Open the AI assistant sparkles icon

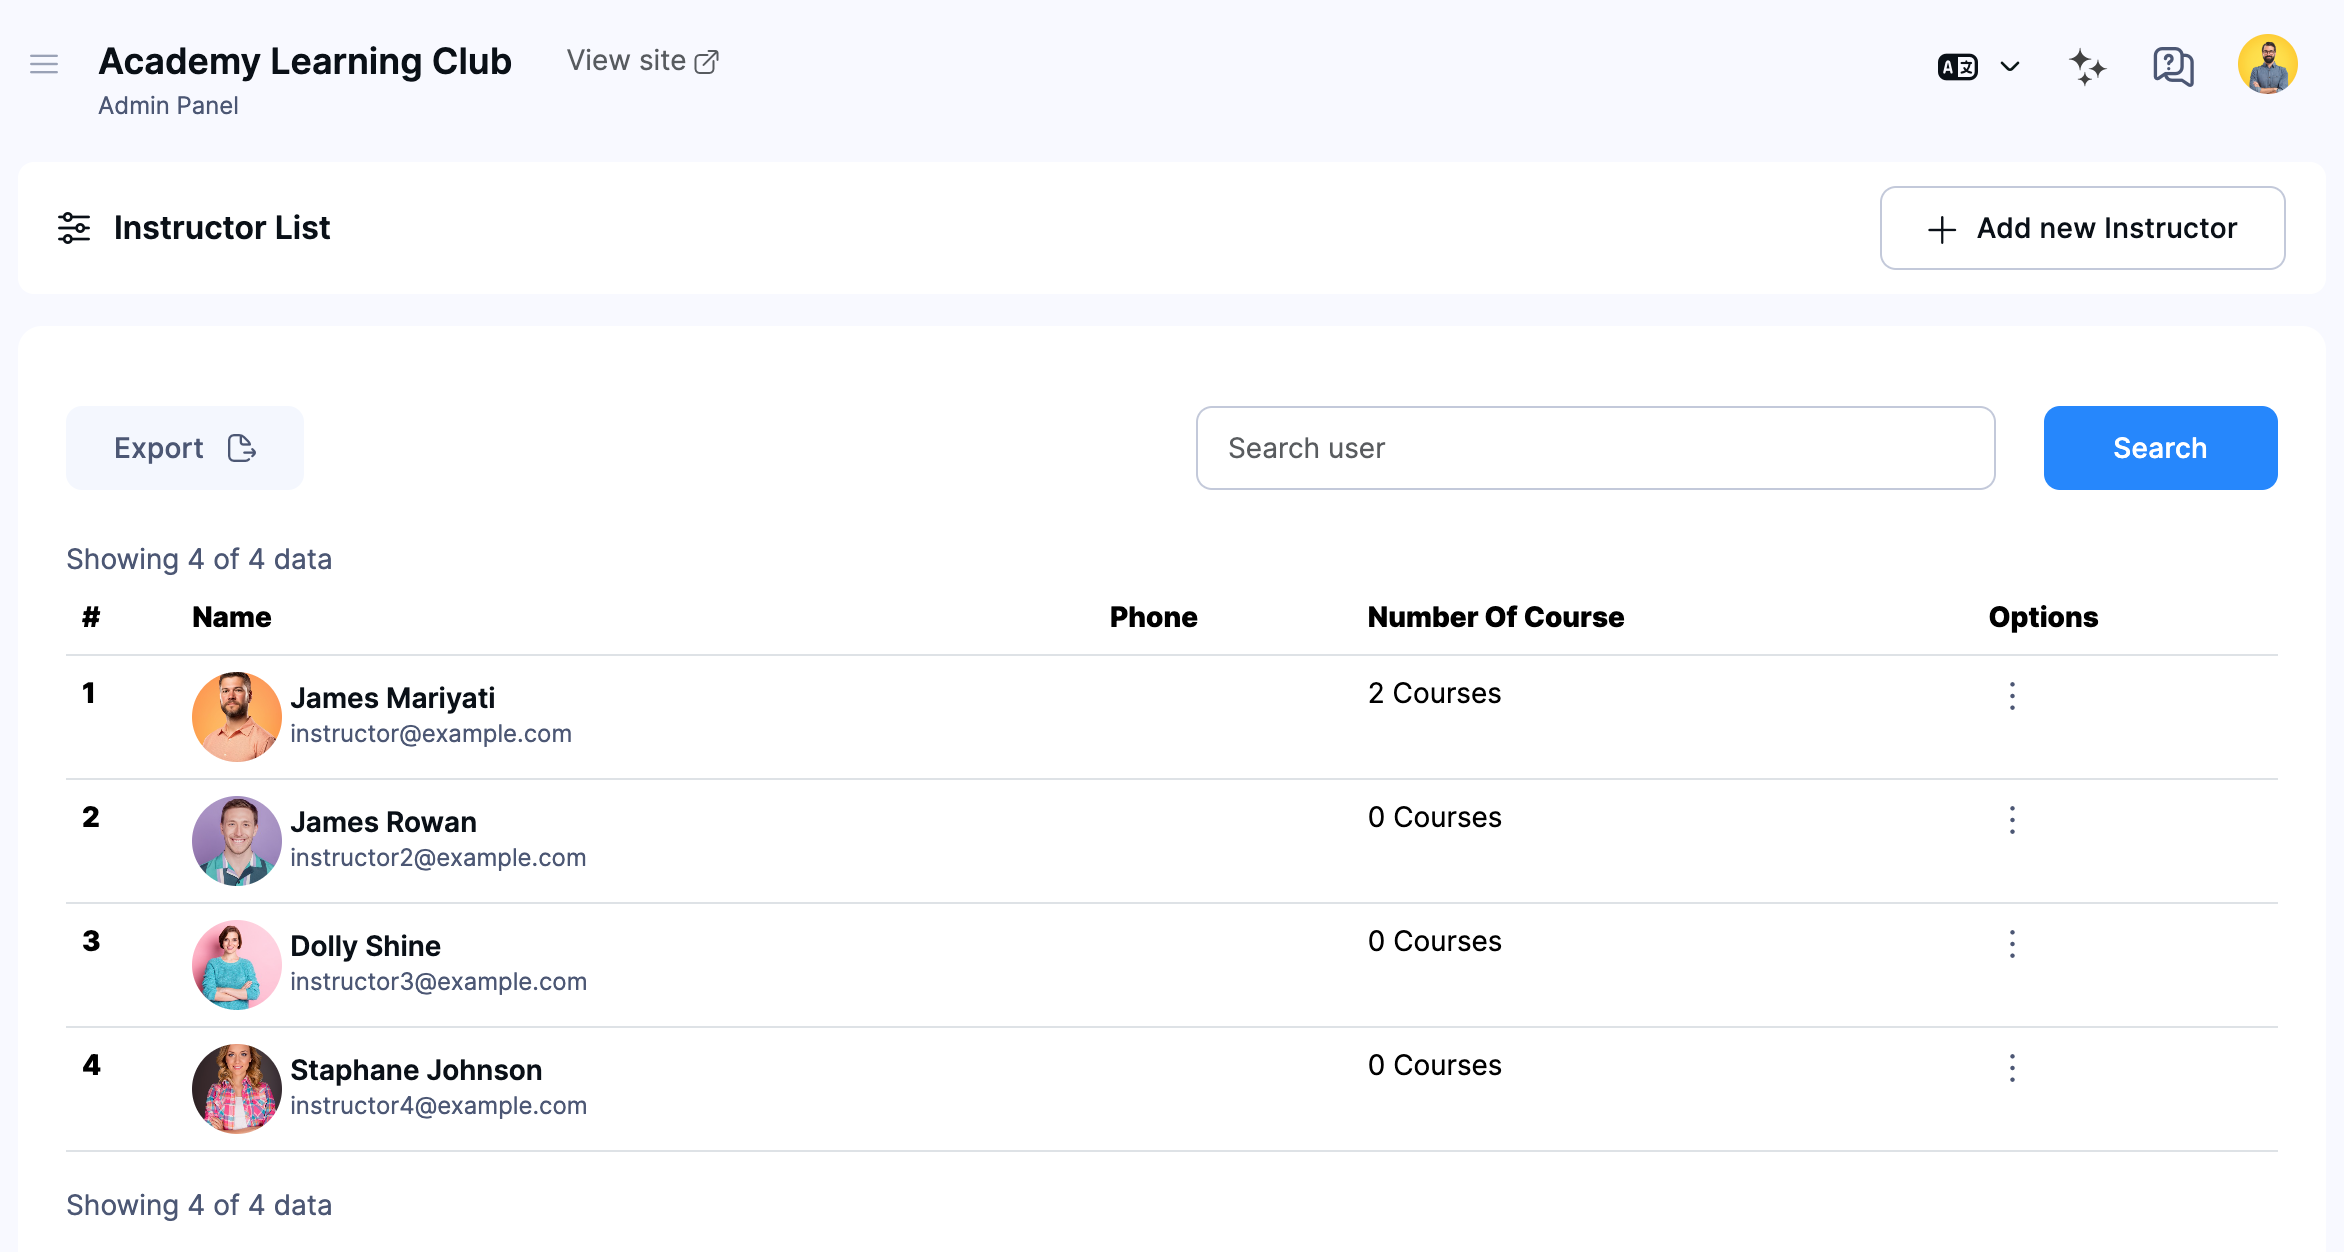click(2087, 65)
